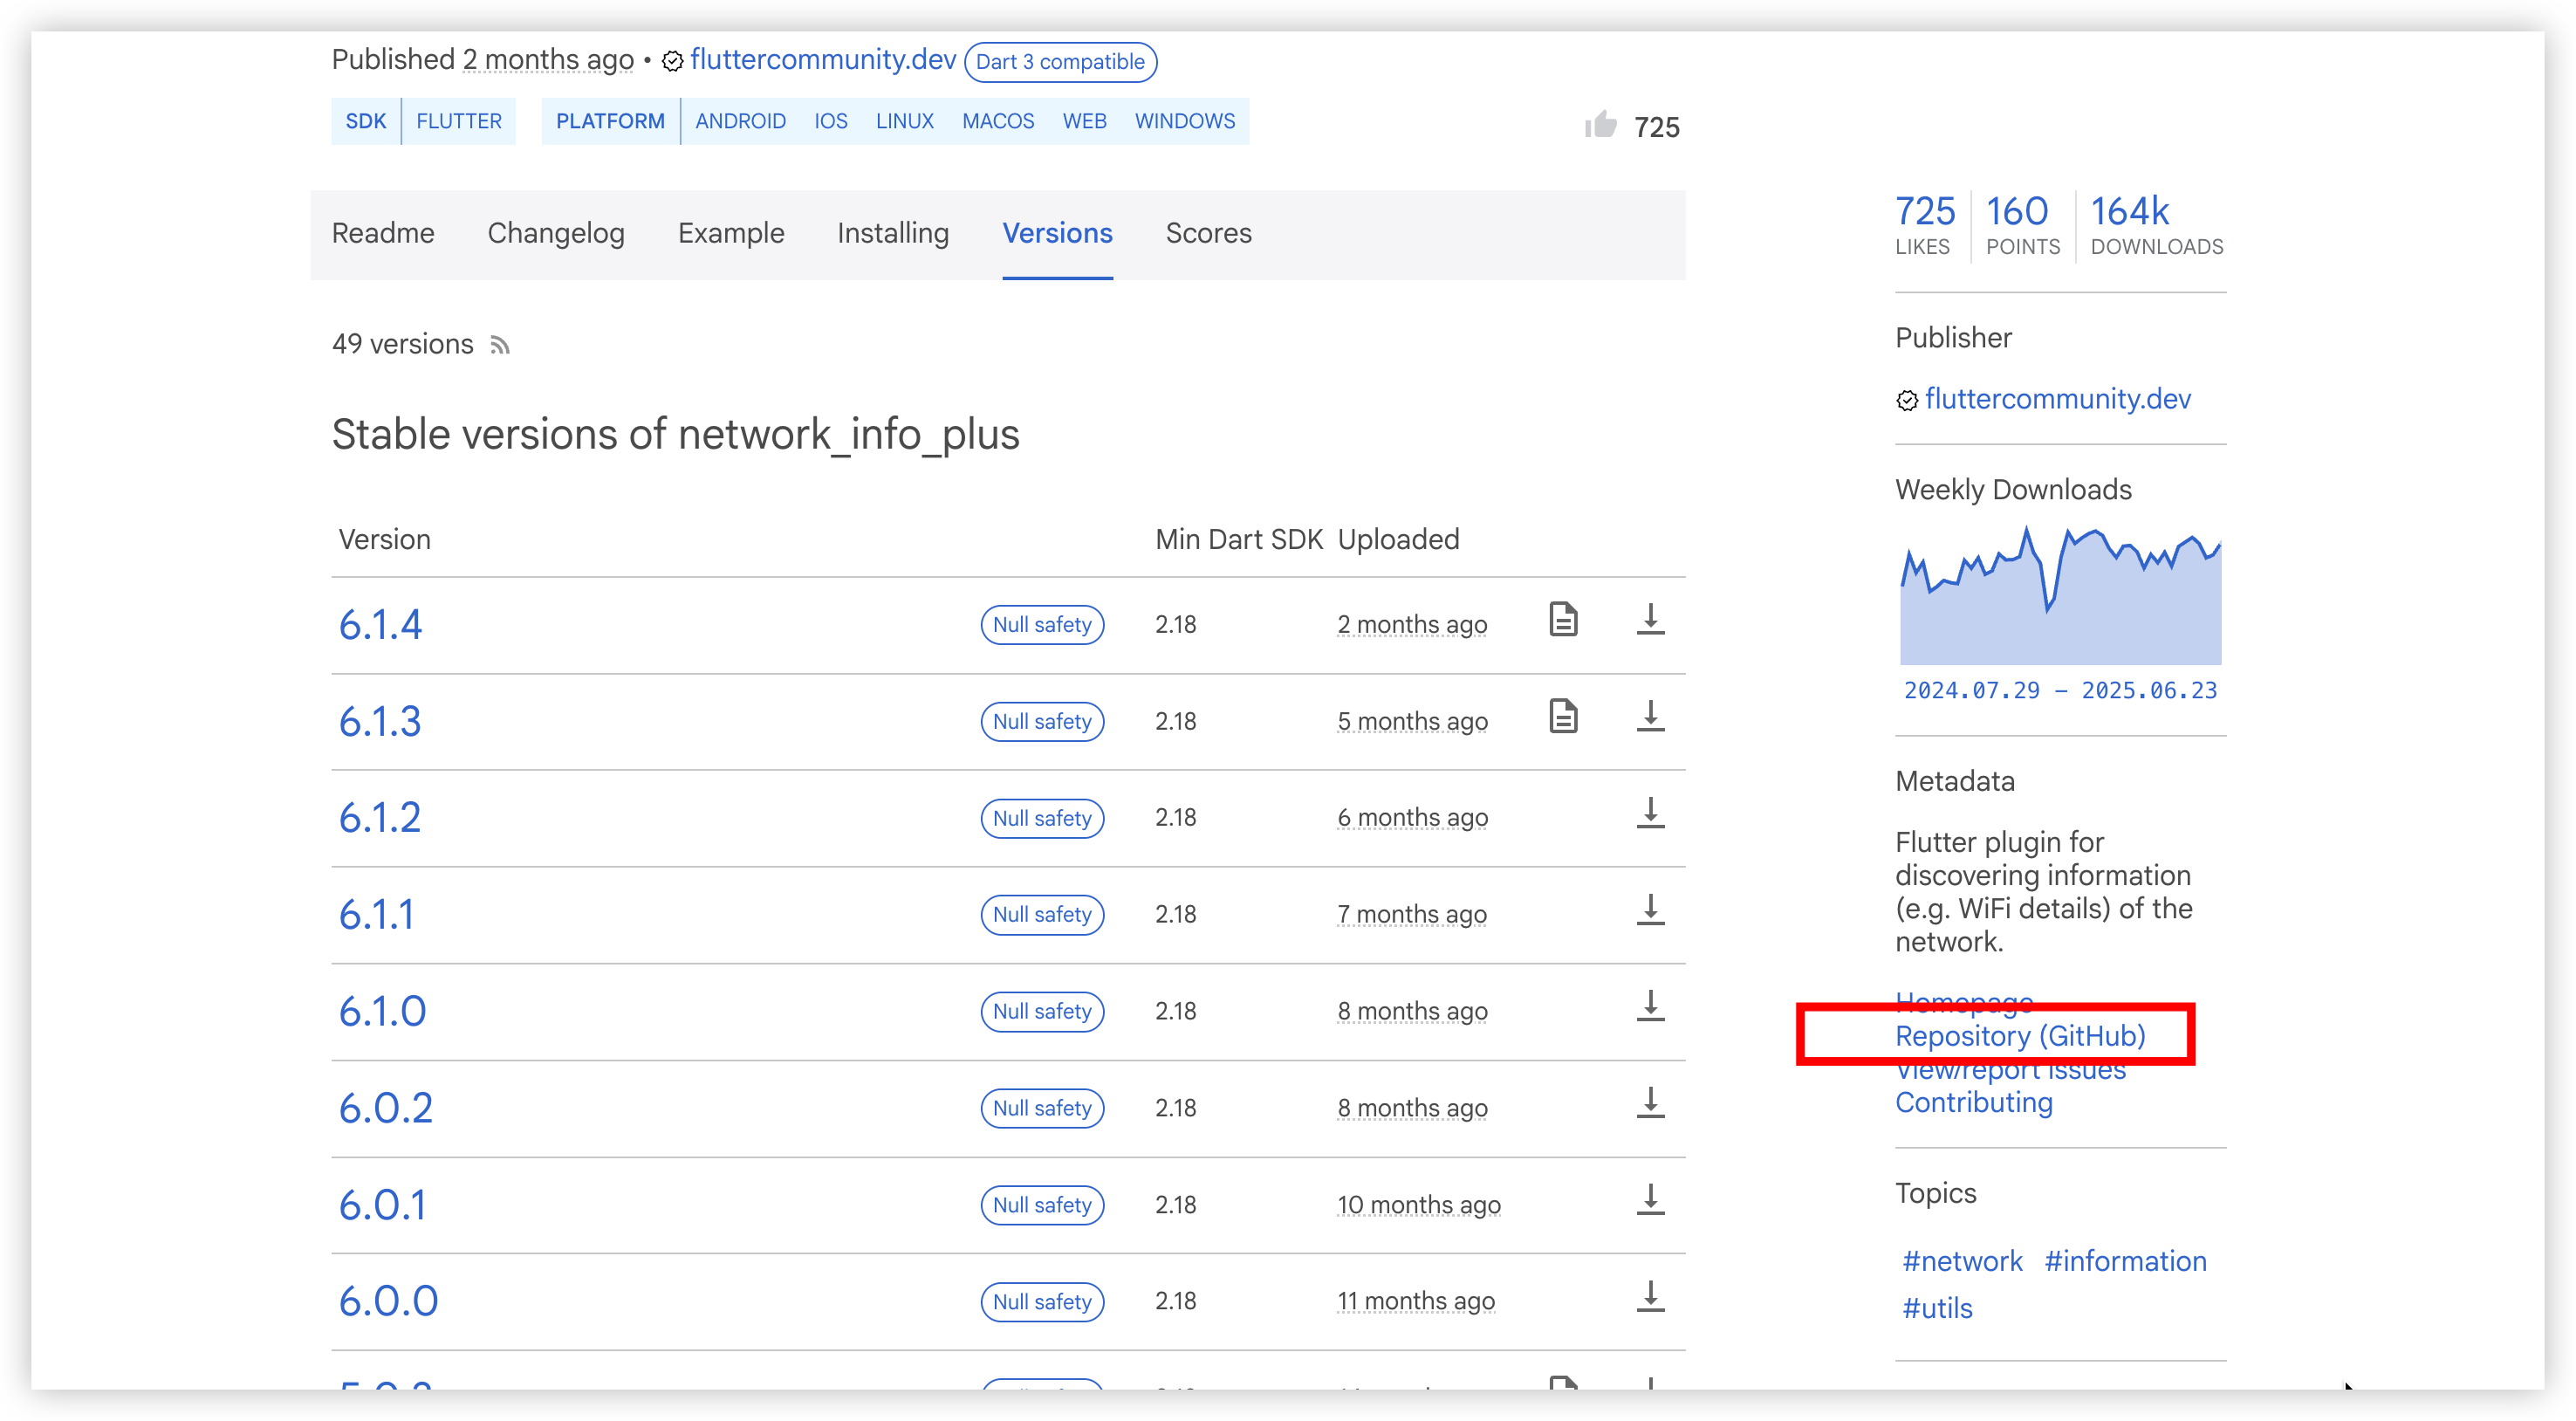The width and height of the screenshot is (2576, 1421).
Task: Click Null safety badge for version 6.0.2
Action: [x=1042, y=1108]
